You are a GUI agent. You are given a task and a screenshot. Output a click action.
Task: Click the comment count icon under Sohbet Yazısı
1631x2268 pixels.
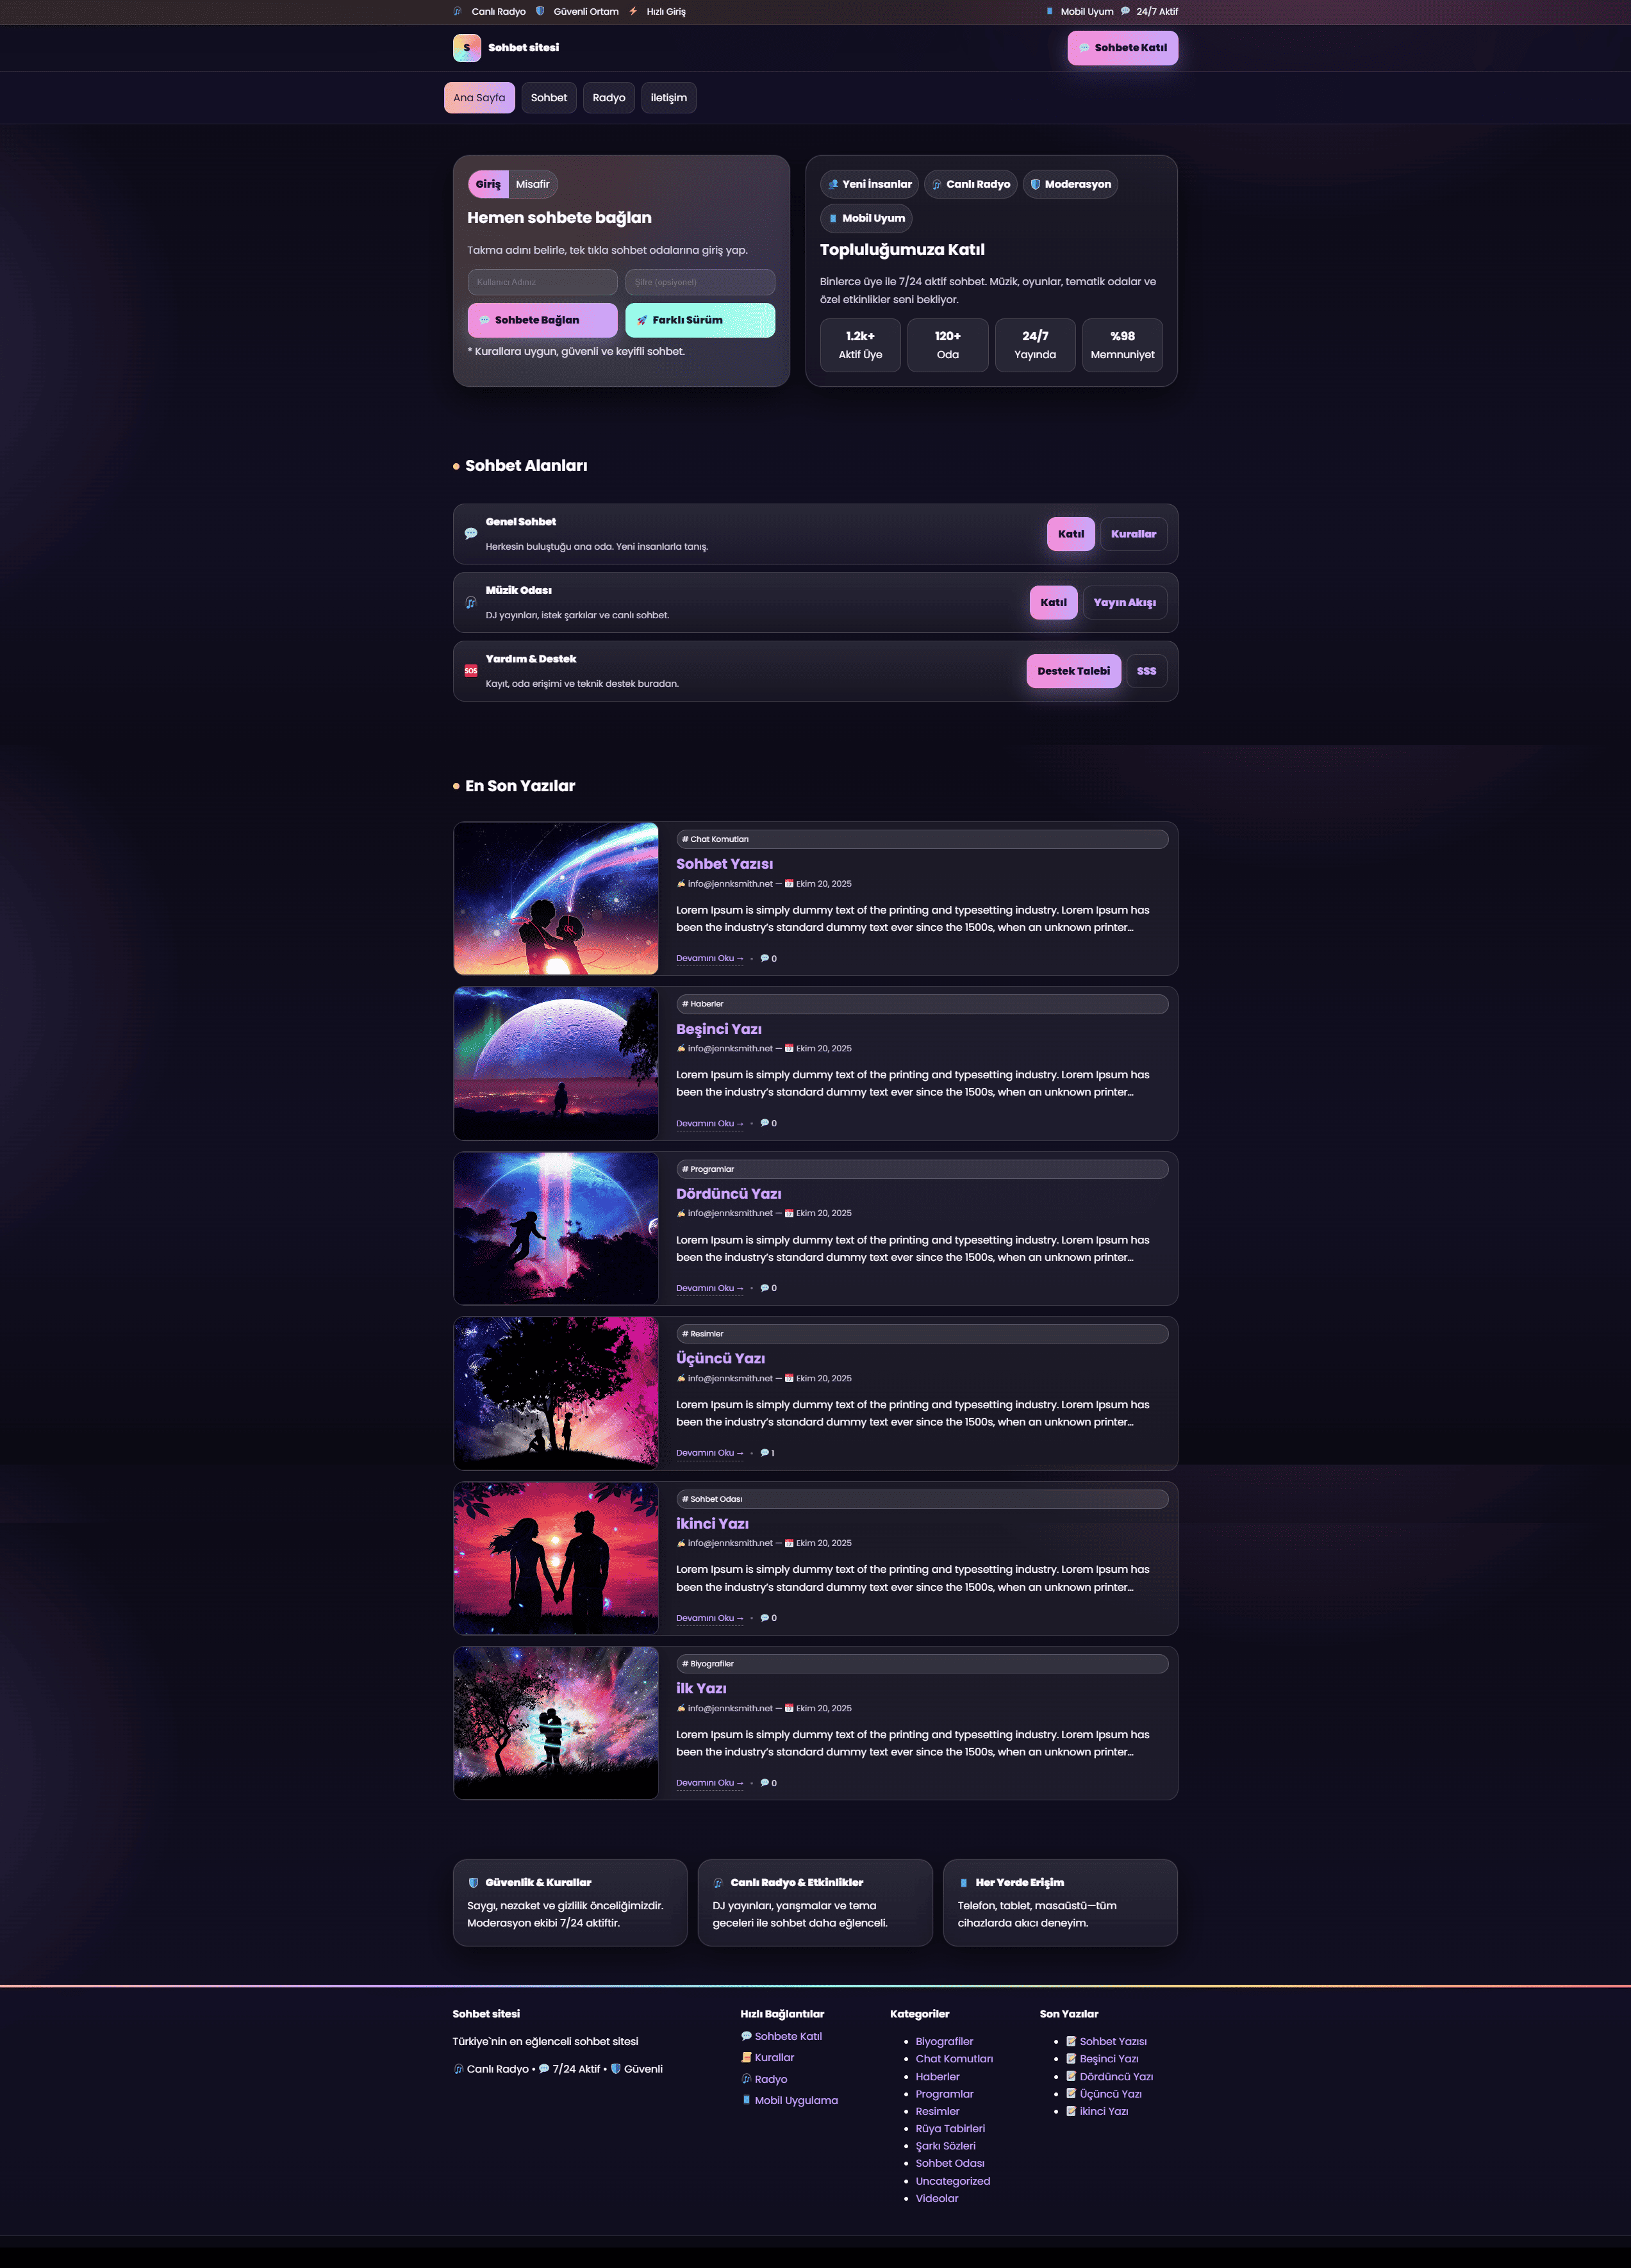click(764, 958)
